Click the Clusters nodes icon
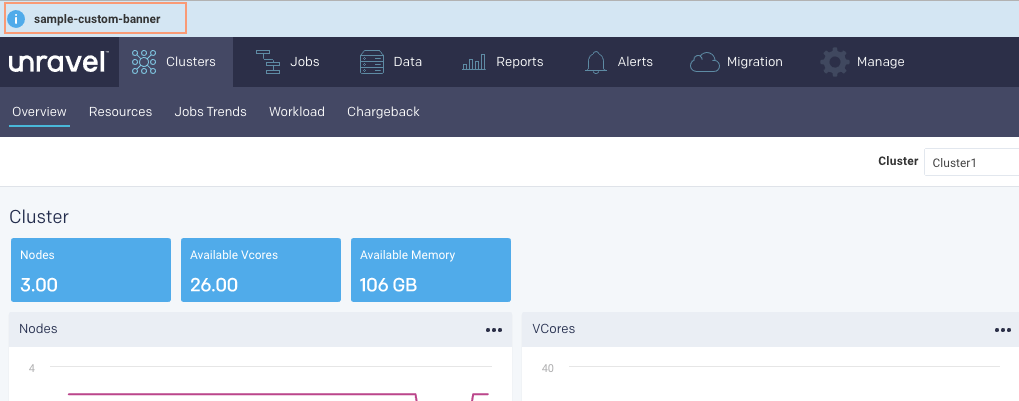This screenshot has height=401, width=1019. [144, 62]
